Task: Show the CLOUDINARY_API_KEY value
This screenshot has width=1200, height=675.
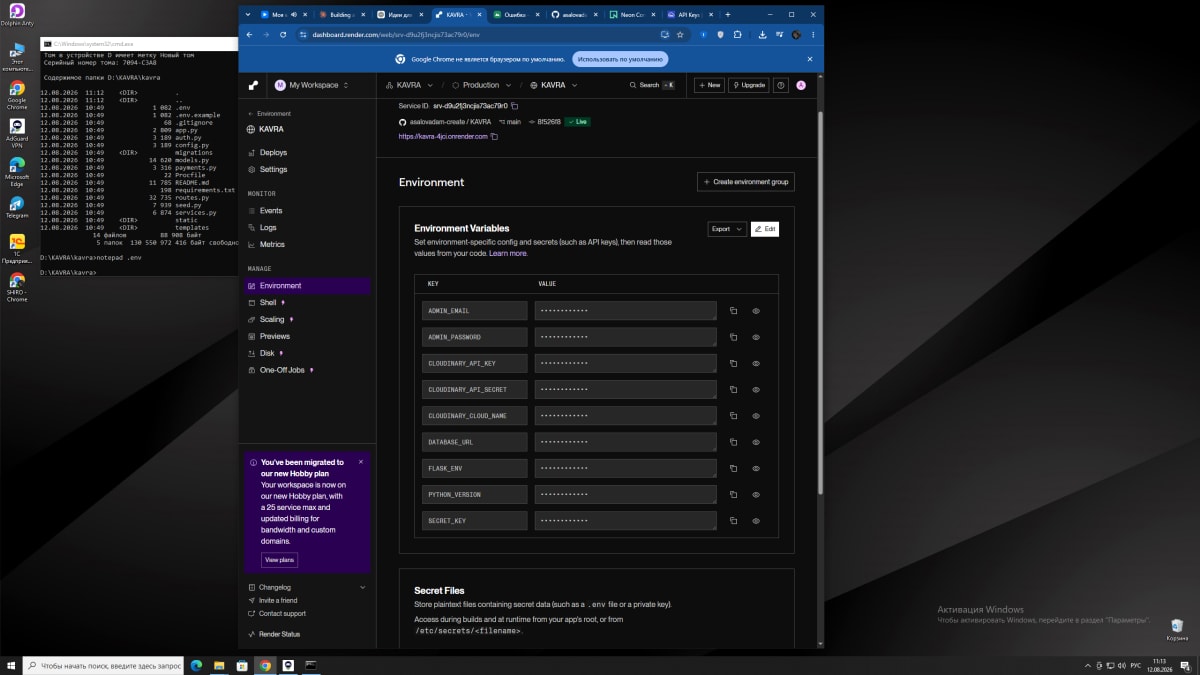Action: point(756,363)
